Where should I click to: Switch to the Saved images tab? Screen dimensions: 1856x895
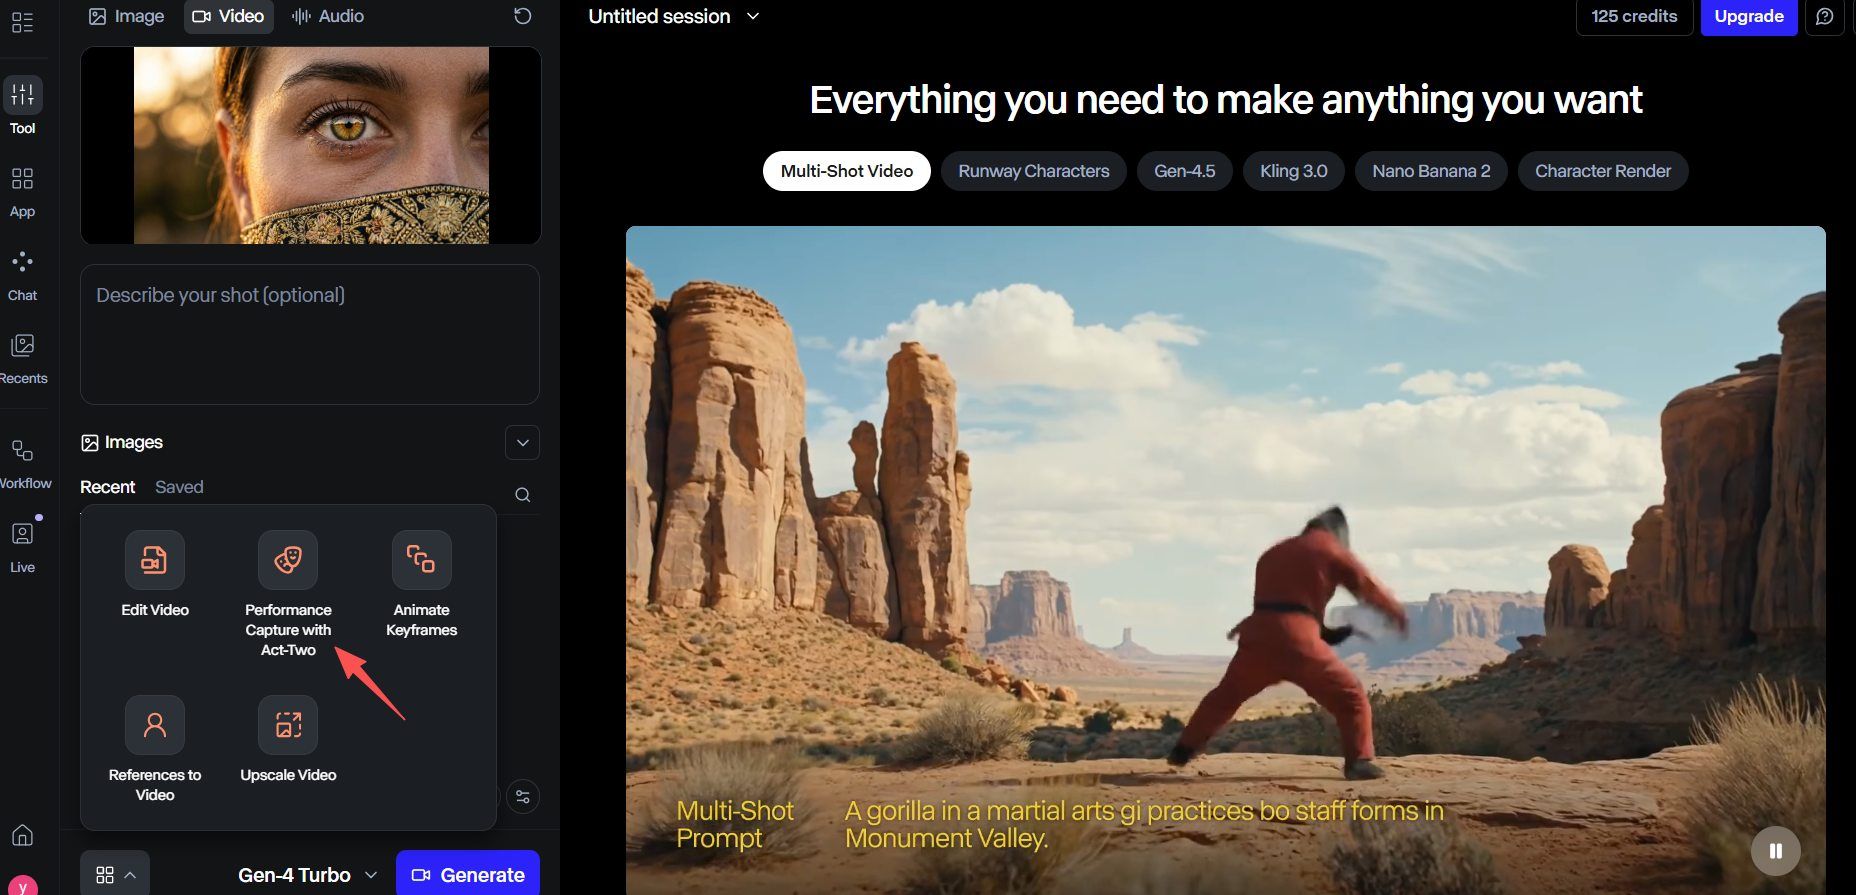(179, 487)
